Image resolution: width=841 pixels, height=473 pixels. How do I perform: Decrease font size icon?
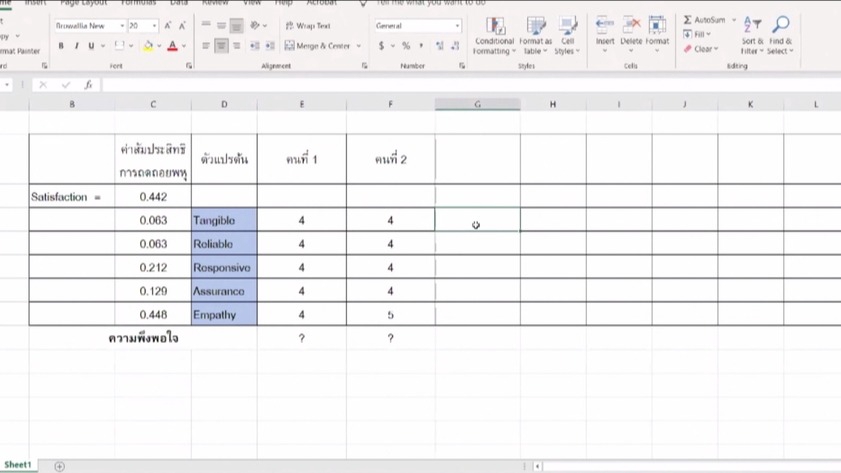click(x=182, y=26)
